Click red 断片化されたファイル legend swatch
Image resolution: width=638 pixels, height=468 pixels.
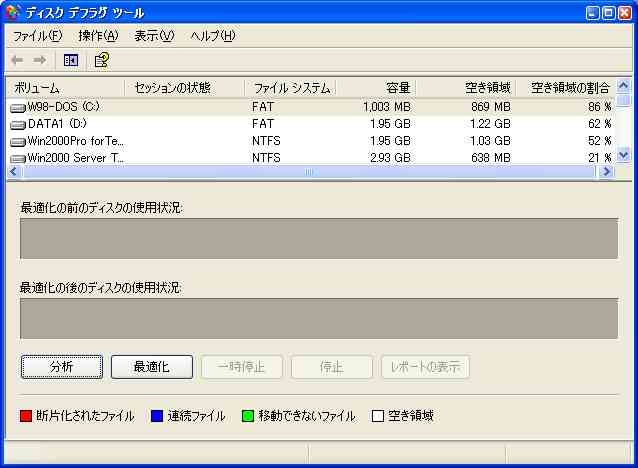[26, 416]
